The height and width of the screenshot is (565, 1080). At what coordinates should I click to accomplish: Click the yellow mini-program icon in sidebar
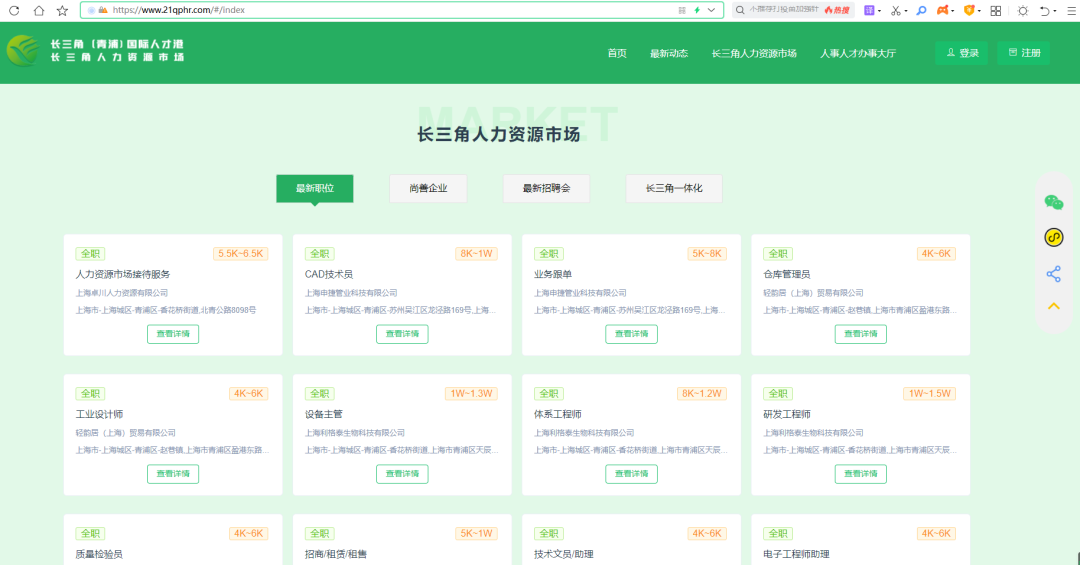[1054, 238]
